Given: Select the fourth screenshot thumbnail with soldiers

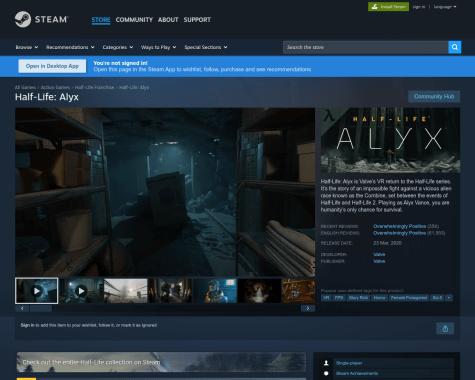Looking at the screenshot, I should (170, 291).
